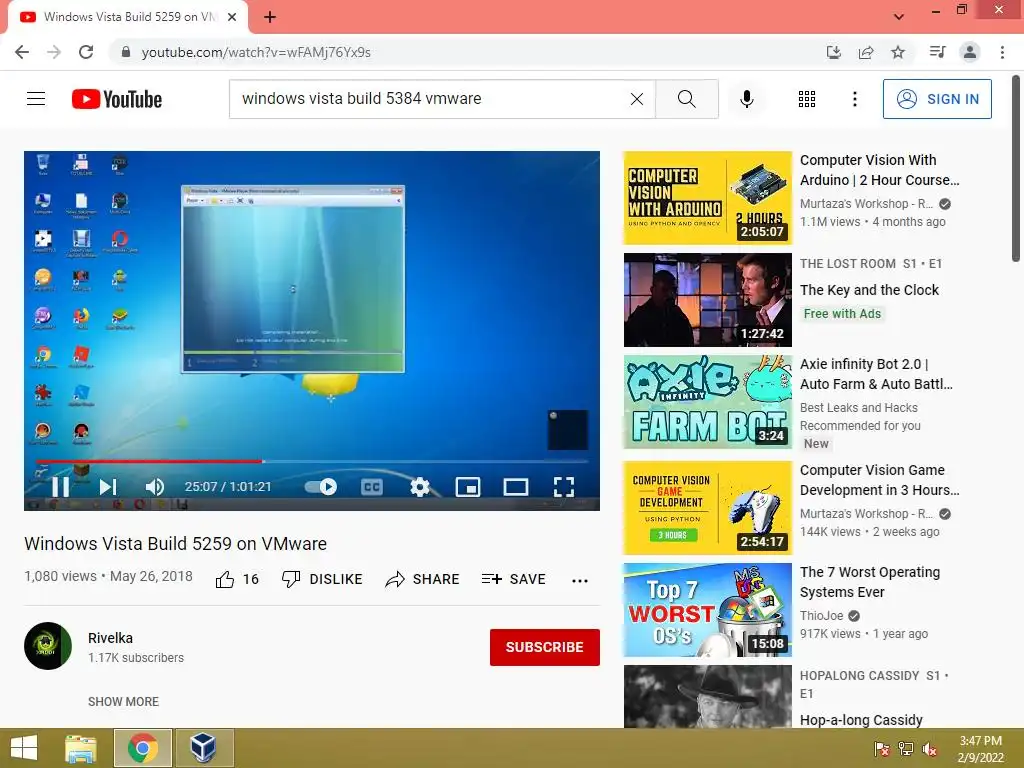Open Chrome three-dot menu
This screenshot has width=1024, height=768.
click(x=1002, y=52)
